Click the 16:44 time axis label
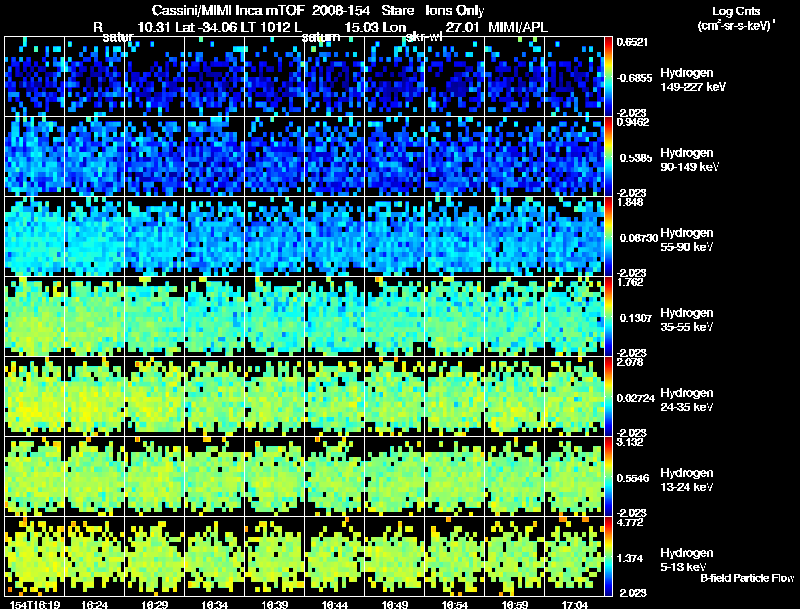 coord(335,604)
